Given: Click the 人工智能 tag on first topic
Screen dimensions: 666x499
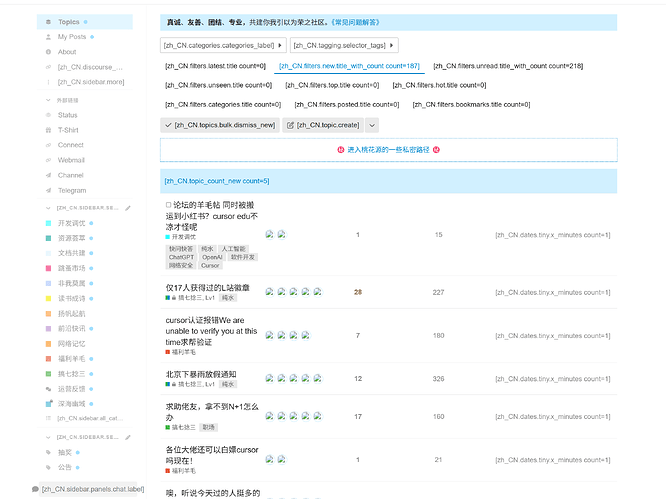Looking at the screenshot, I should click(233, 249).
